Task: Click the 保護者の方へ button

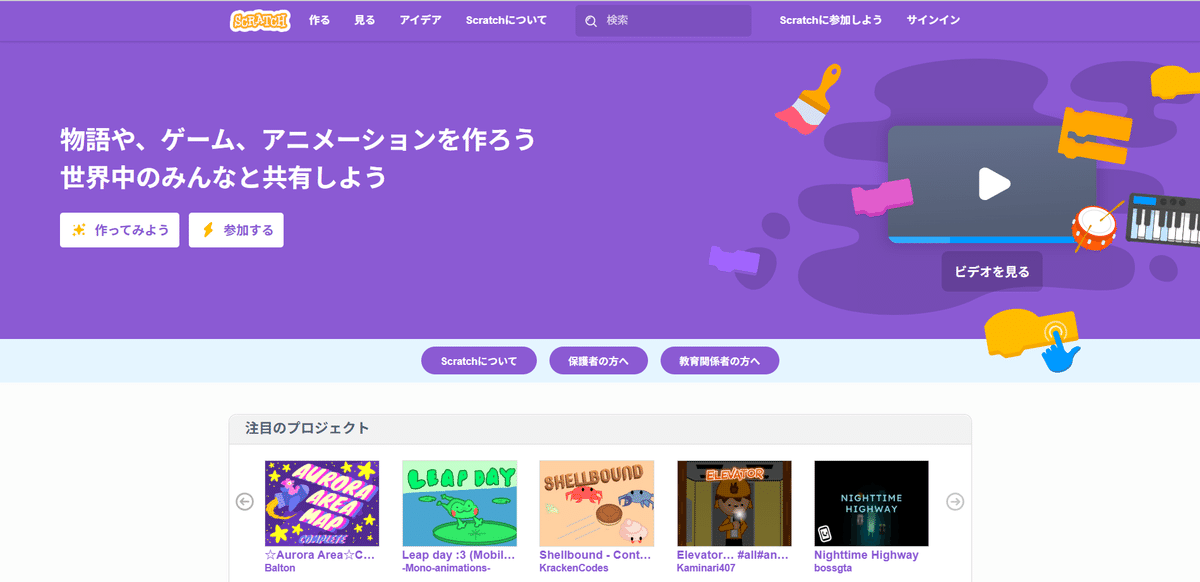Action: point(598,360)
